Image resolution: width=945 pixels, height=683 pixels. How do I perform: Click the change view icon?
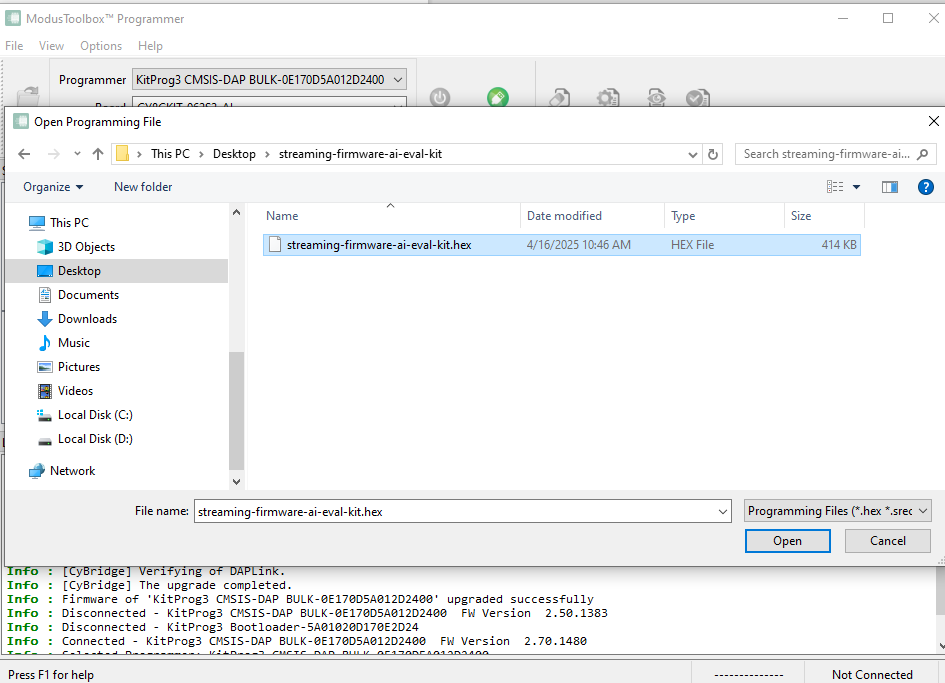(x=835, y=187)
